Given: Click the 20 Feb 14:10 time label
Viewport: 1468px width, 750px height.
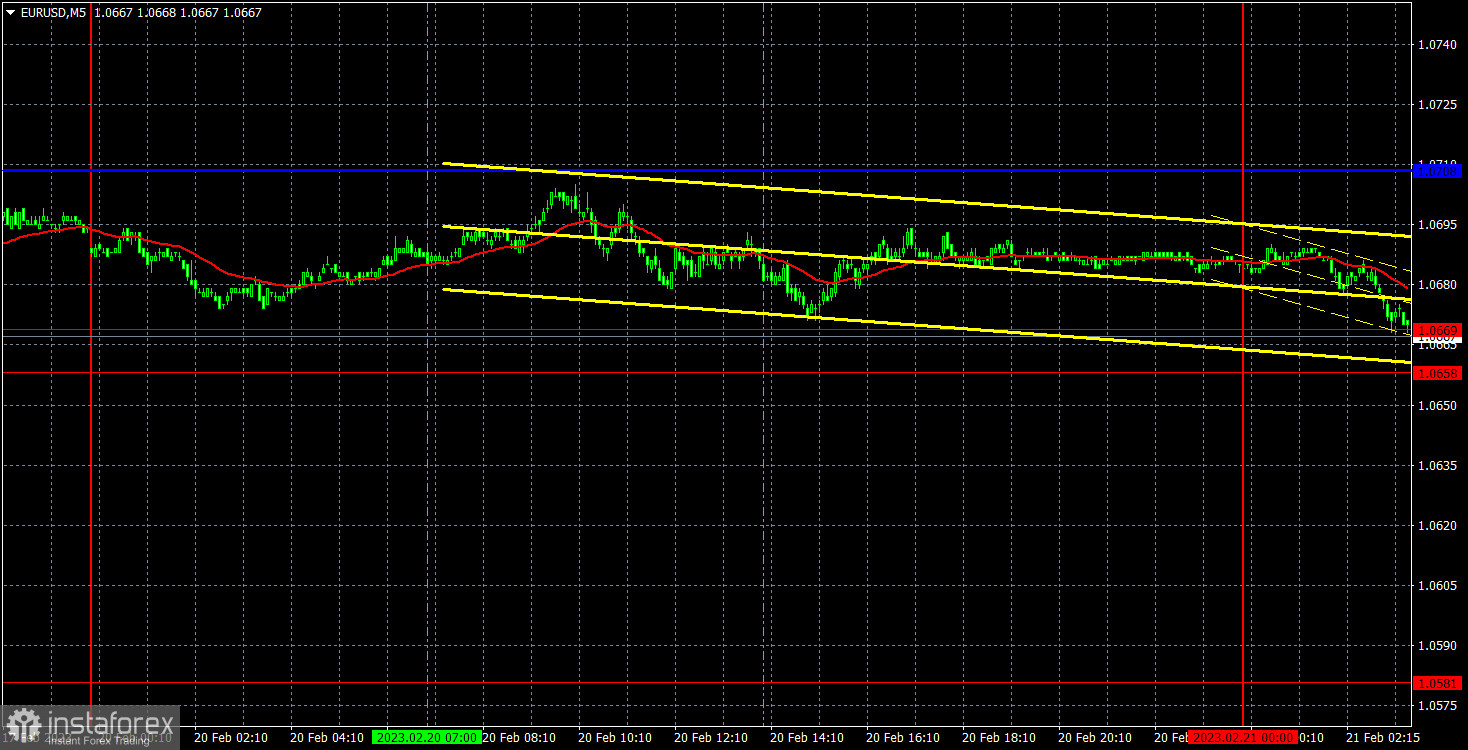Looking at the screenshot, I should pos(807,737).
